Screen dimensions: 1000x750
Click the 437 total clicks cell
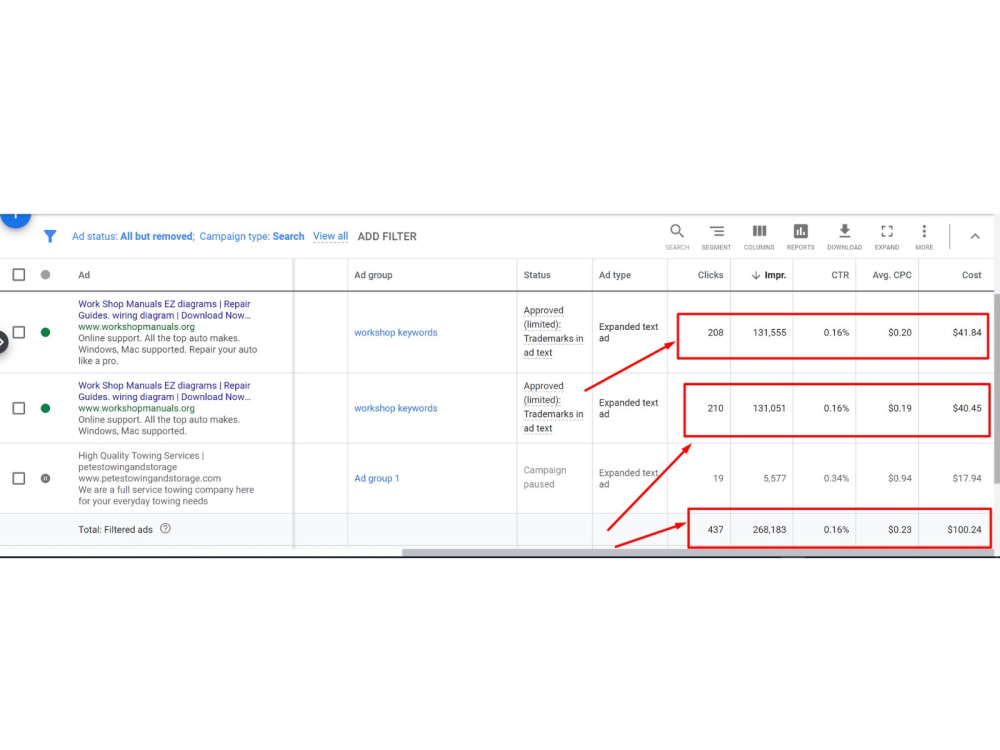[715, 529]
